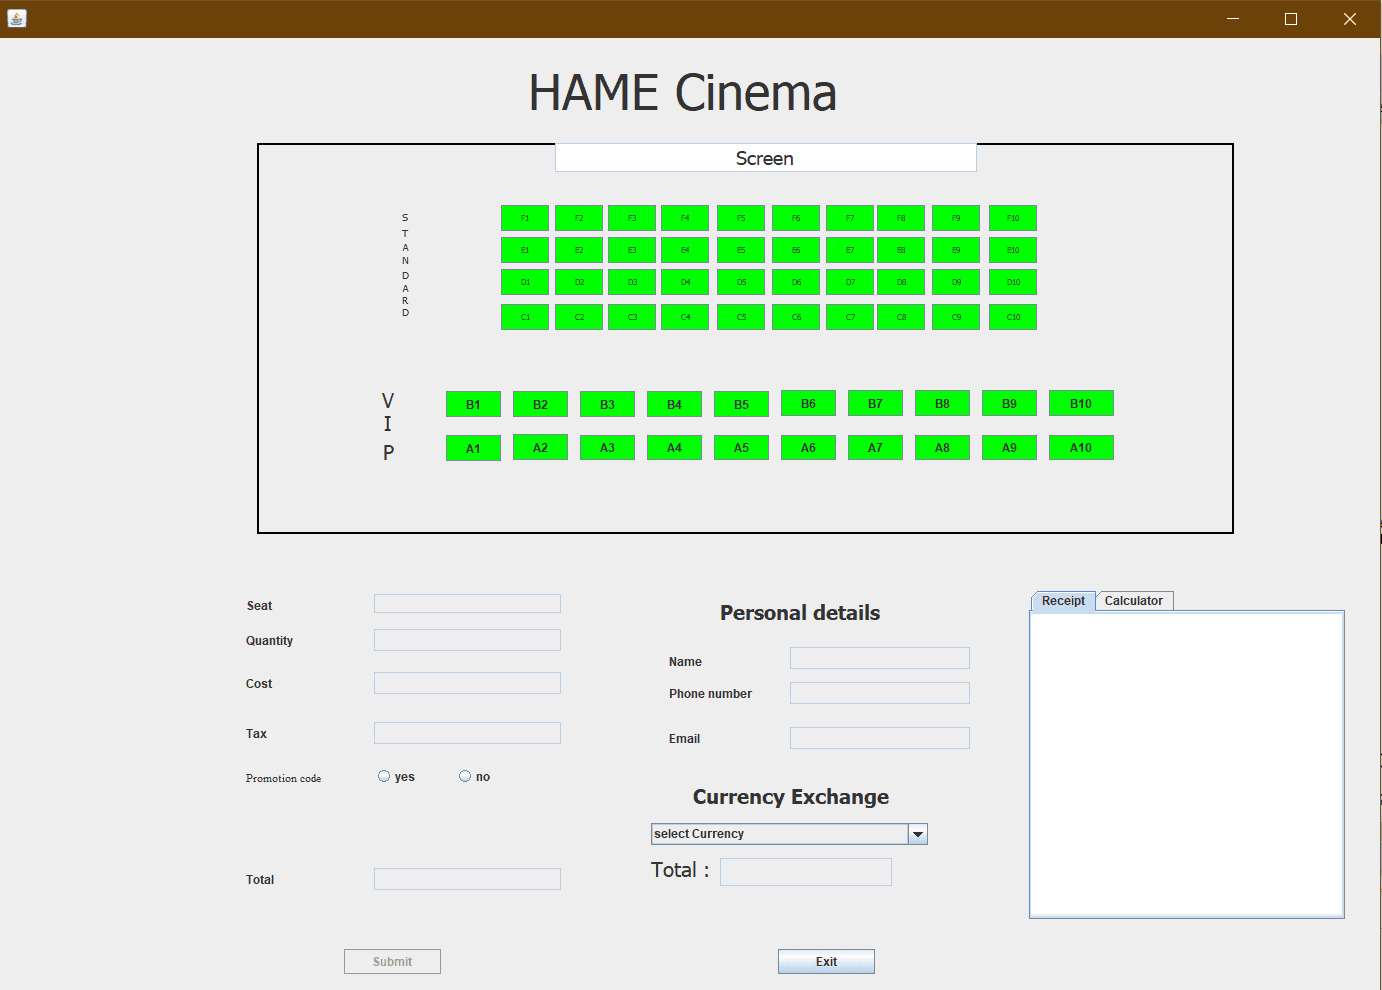Screen dimensions: 1382x990
Task: Select VIP seat A7
Action: click(x=875, y=447)
